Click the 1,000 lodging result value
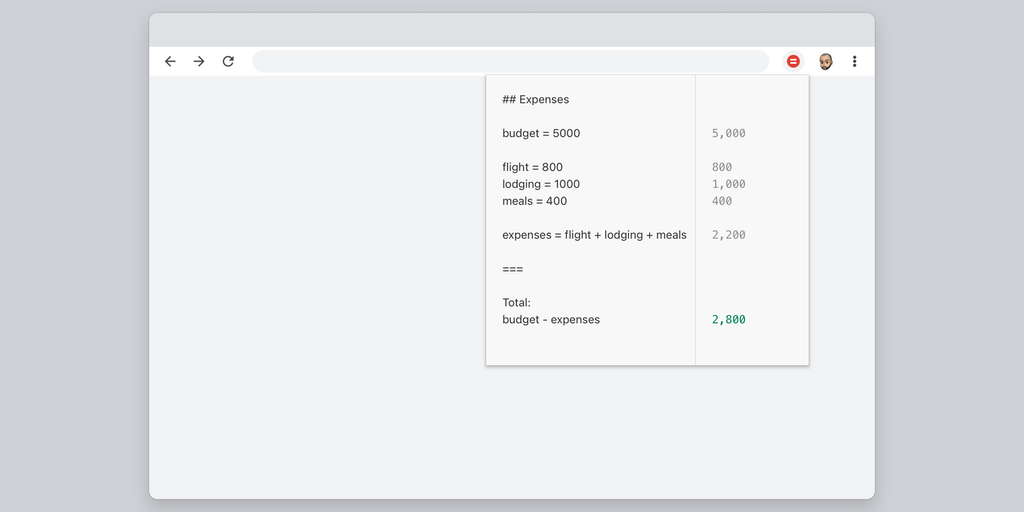Screen dimensions: 1024x512 [729, 184]
